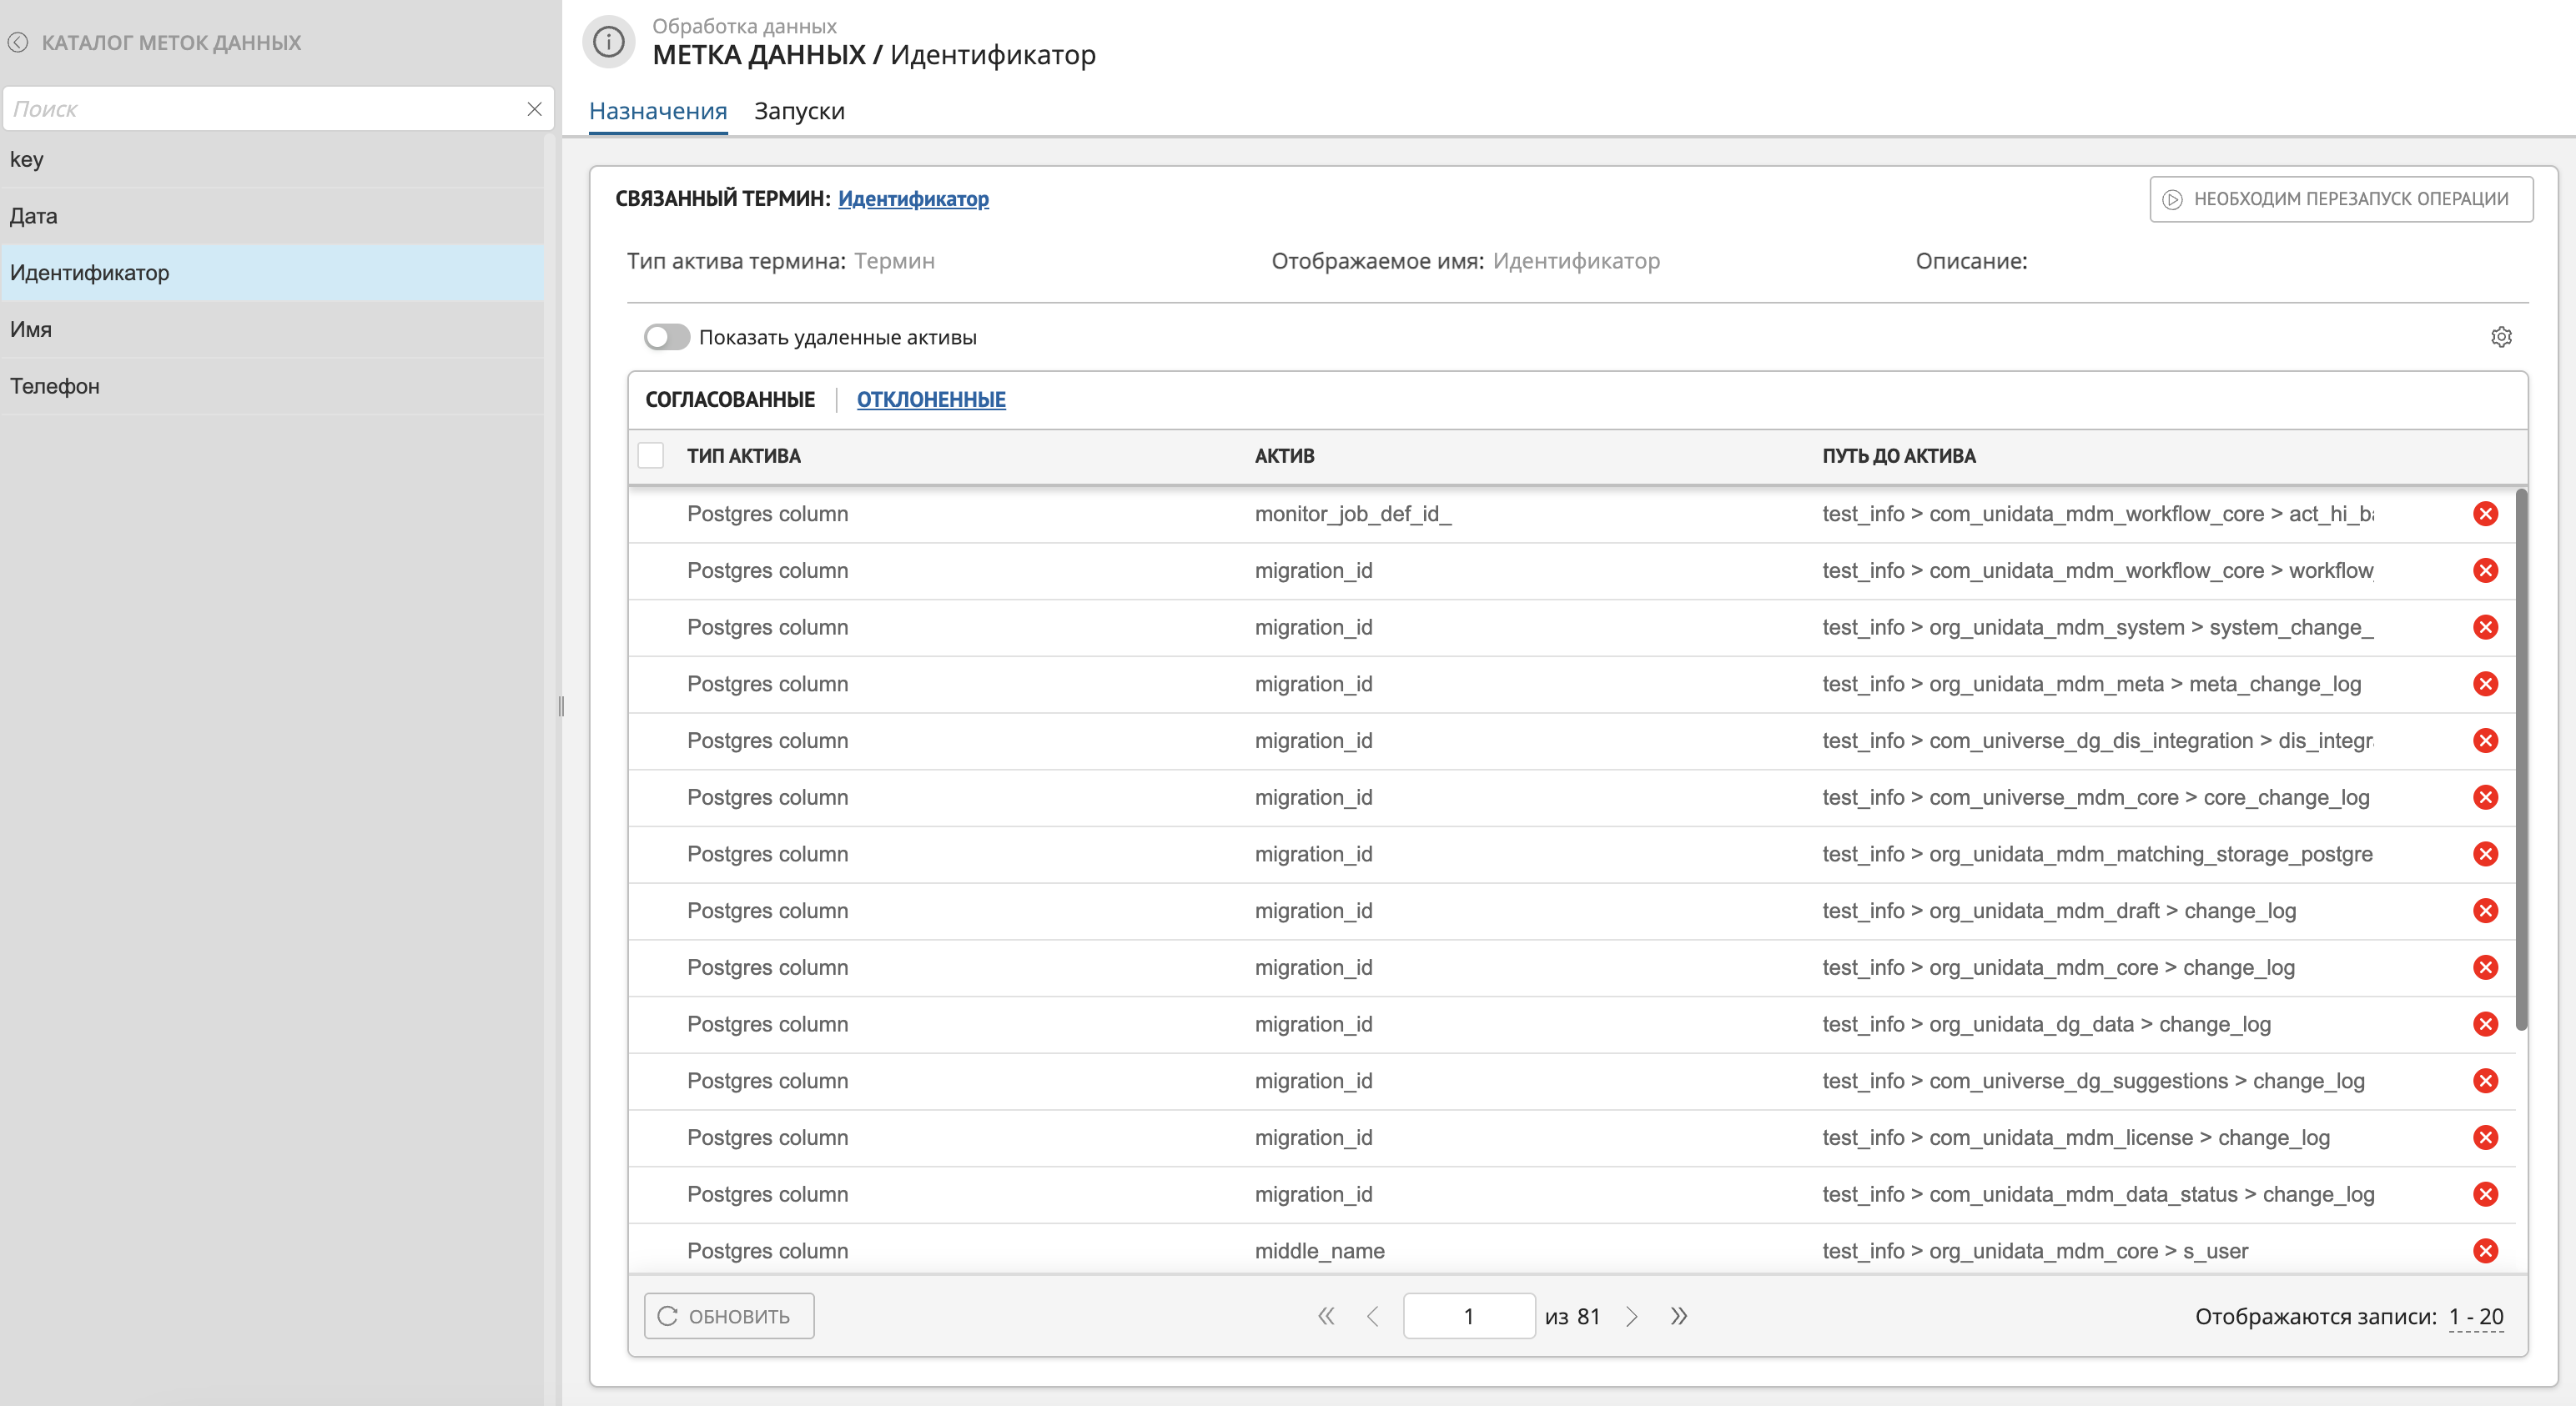This screenshot has width=2576, height=1406.
Task: Remove the com_unidata_mdm_data_status row
Action: (x=2485, y=1194)
